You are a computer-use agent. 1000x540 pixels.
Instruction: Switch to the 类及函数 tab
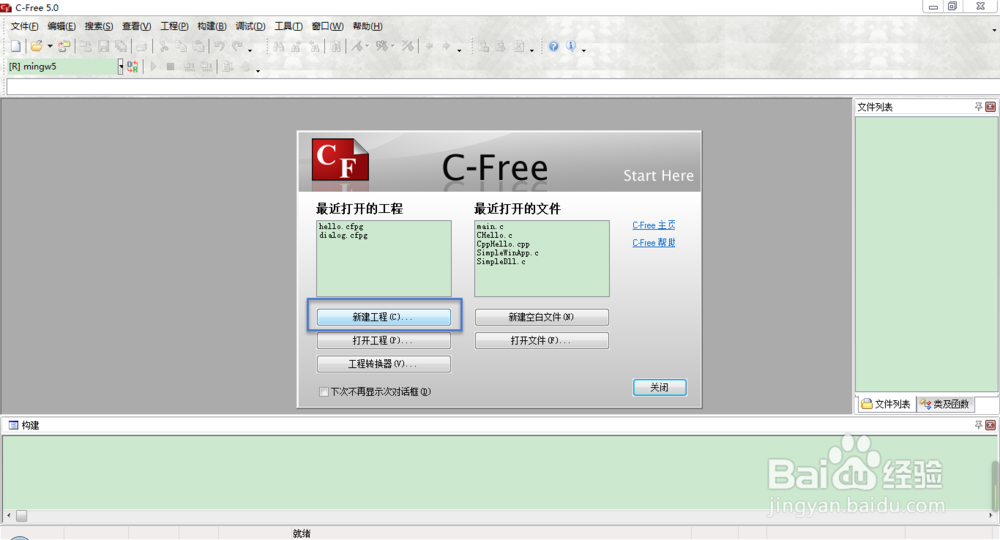945,404
